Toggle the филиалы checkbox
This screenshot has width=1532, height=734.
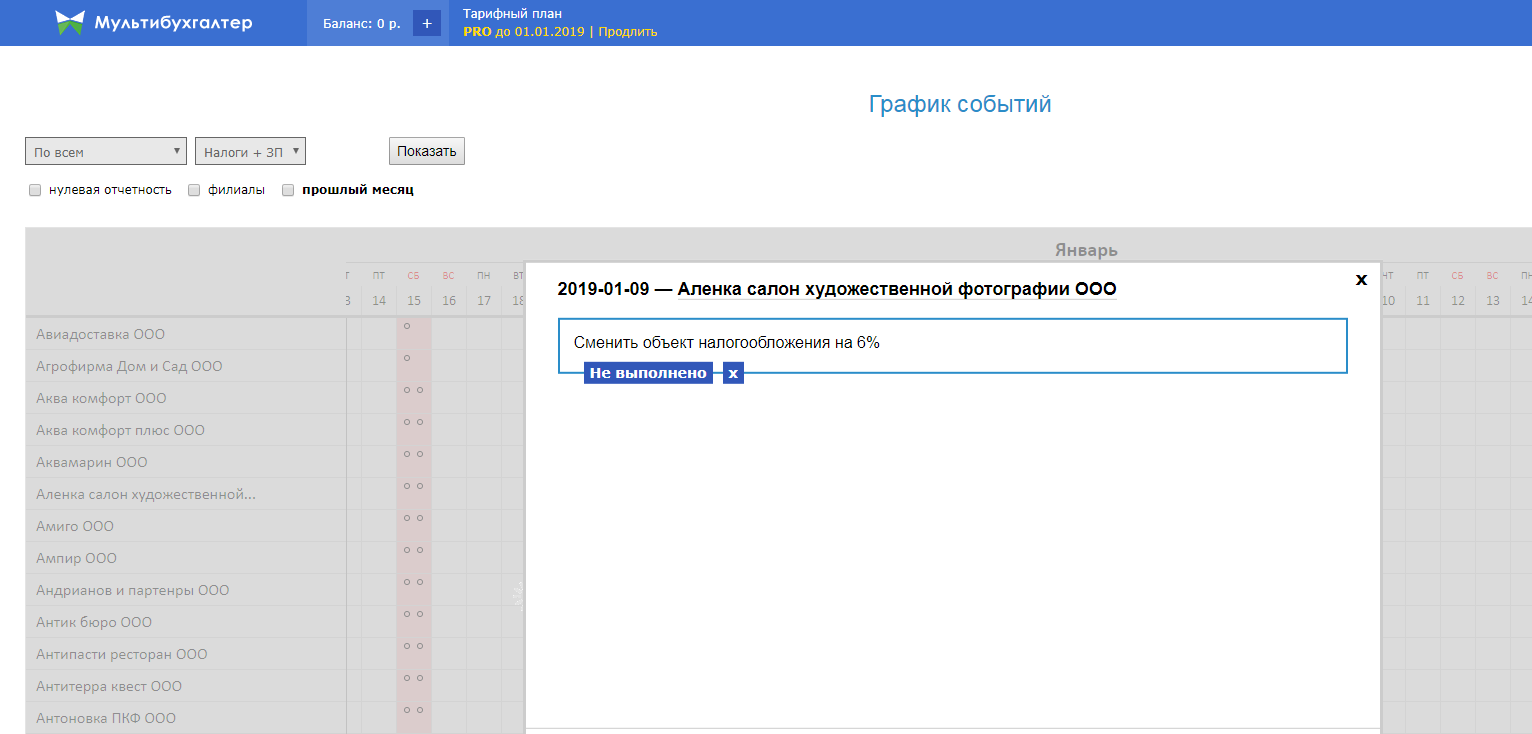point(194,190)
